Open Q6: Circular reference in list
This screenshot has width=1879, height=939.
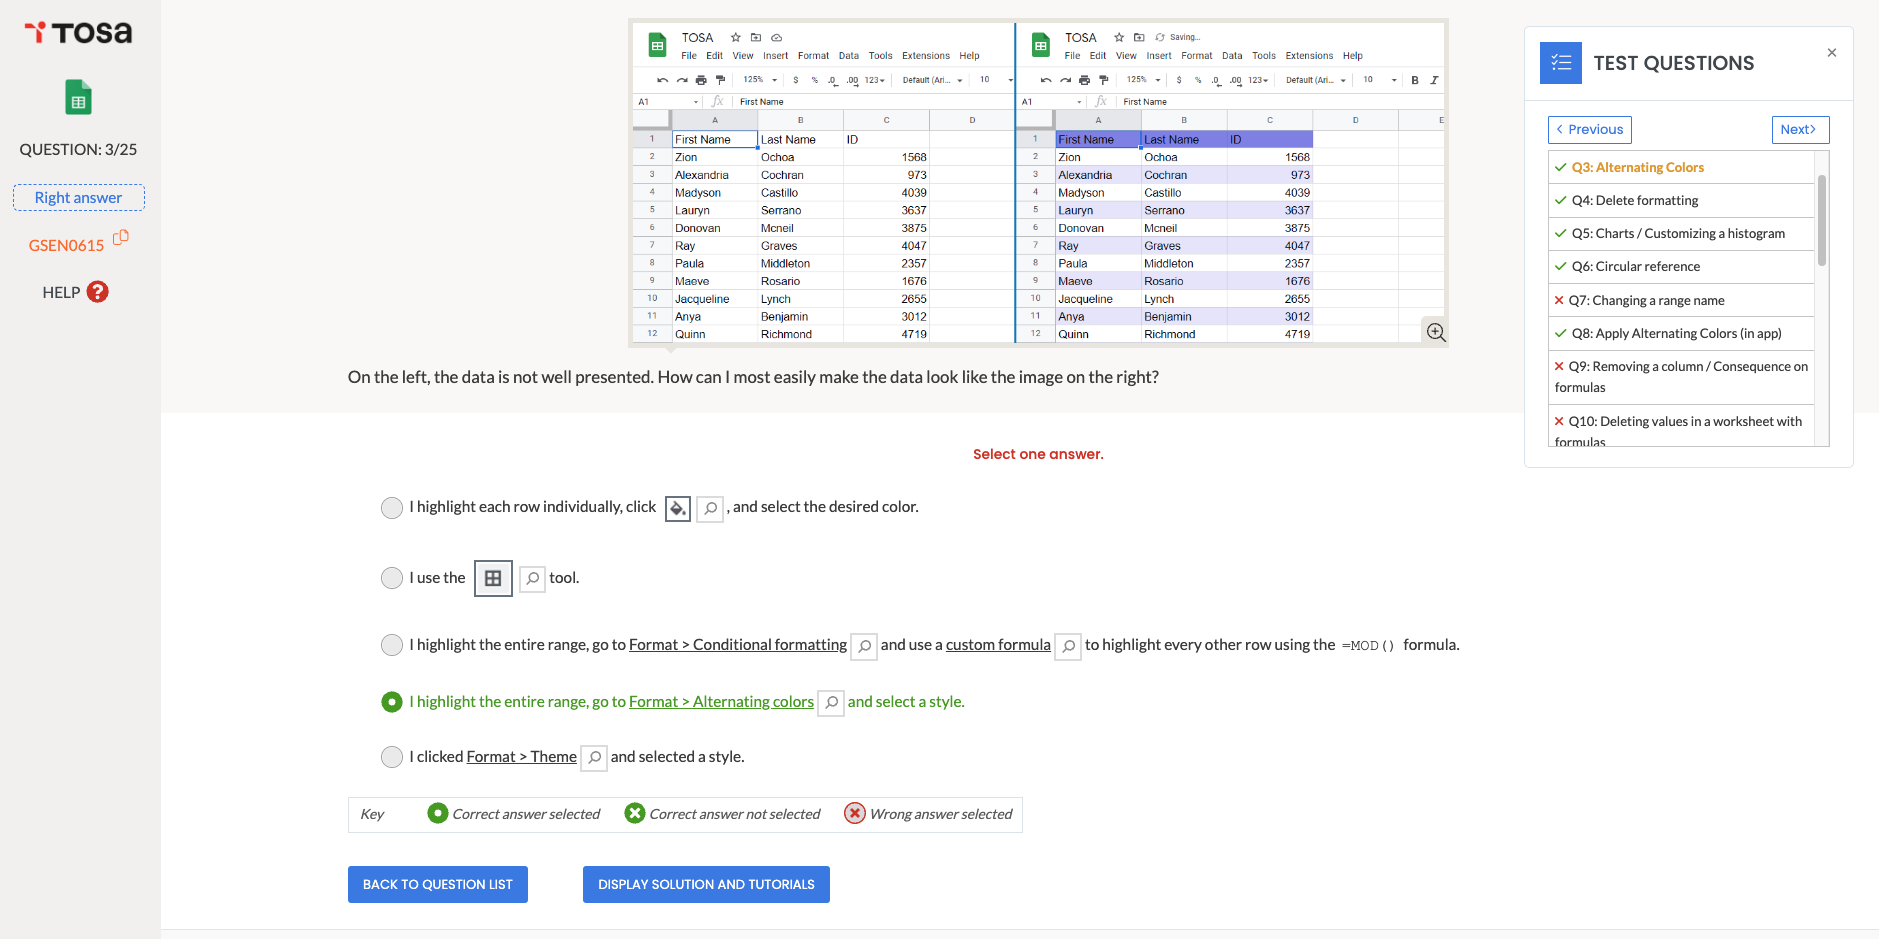1680,266
